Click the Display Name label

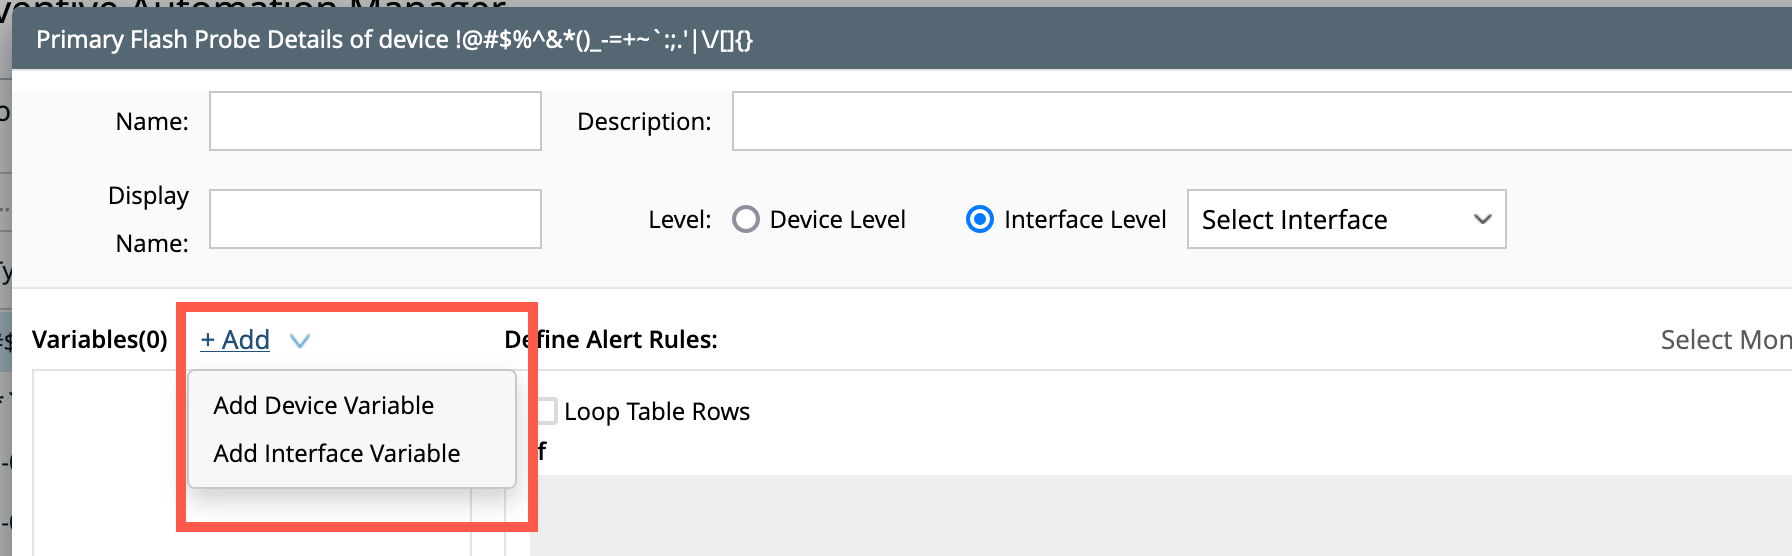[x=150, y=219]
